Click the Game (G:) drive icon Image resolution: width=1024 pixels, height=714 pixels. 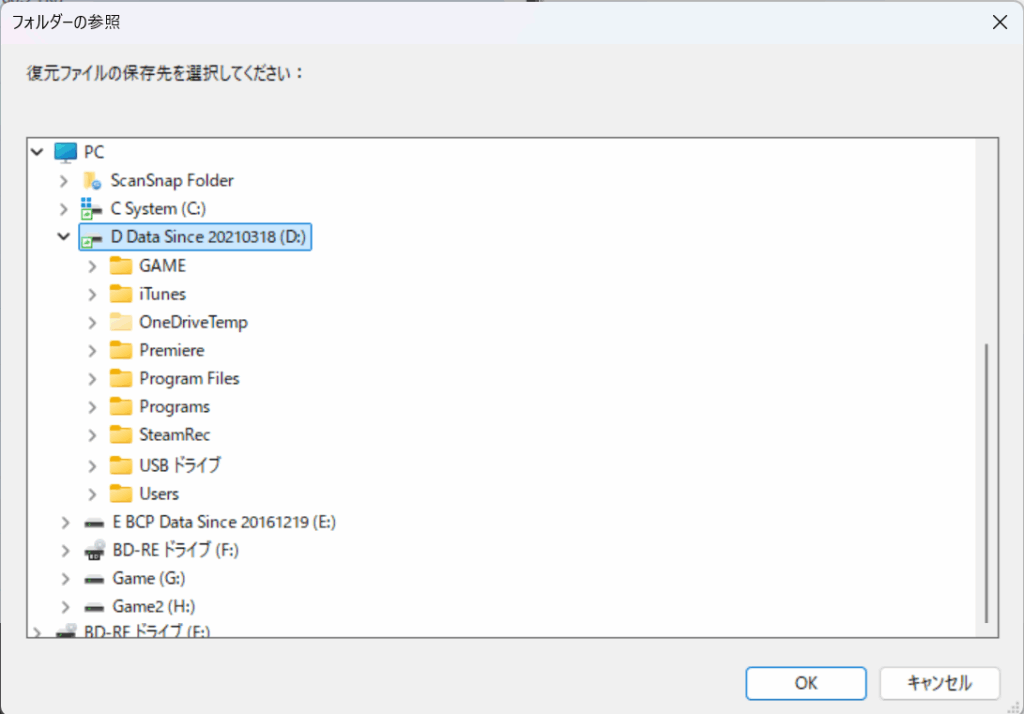(x=94, y=579)
